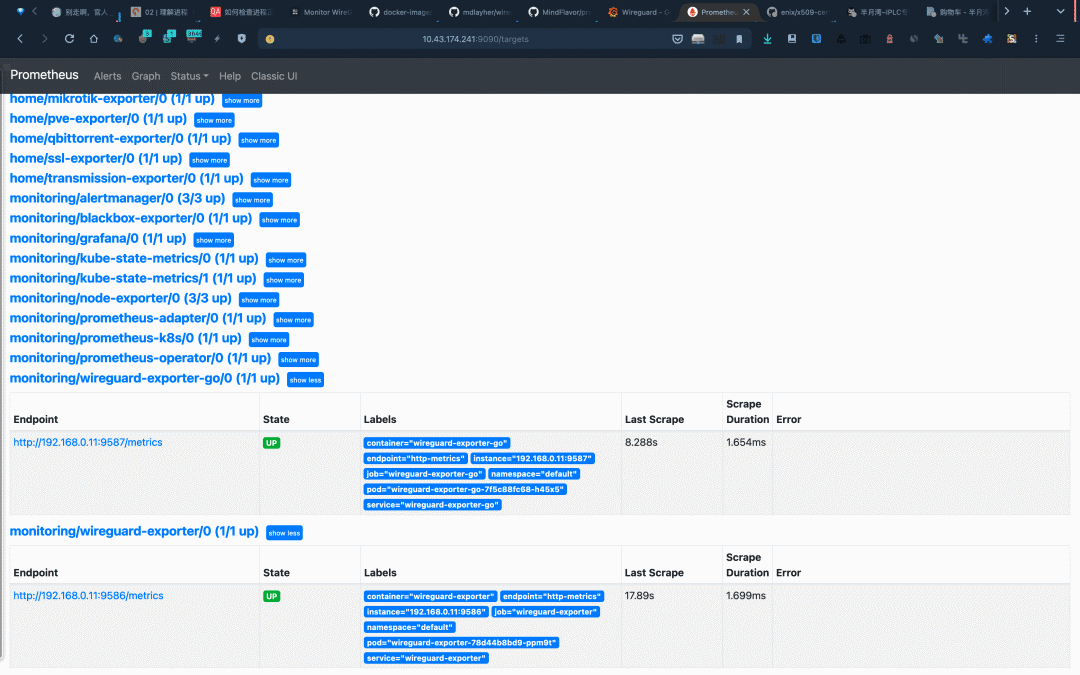The image size is (1080, 675).
Task: Switch to the Wireguard Grafana tab
Action: click(640, 12)
